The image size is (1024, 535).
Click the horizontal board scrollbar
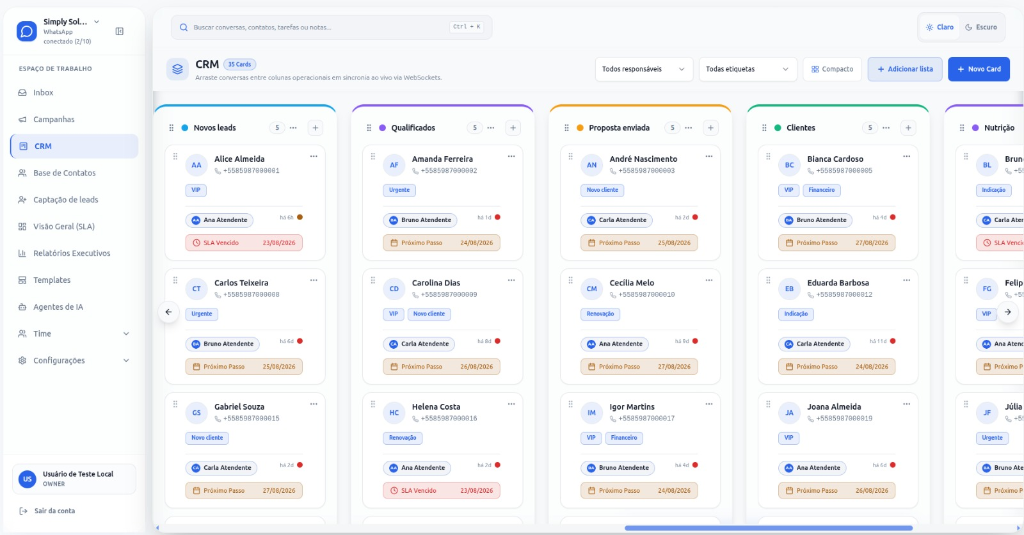click(769, 528)
